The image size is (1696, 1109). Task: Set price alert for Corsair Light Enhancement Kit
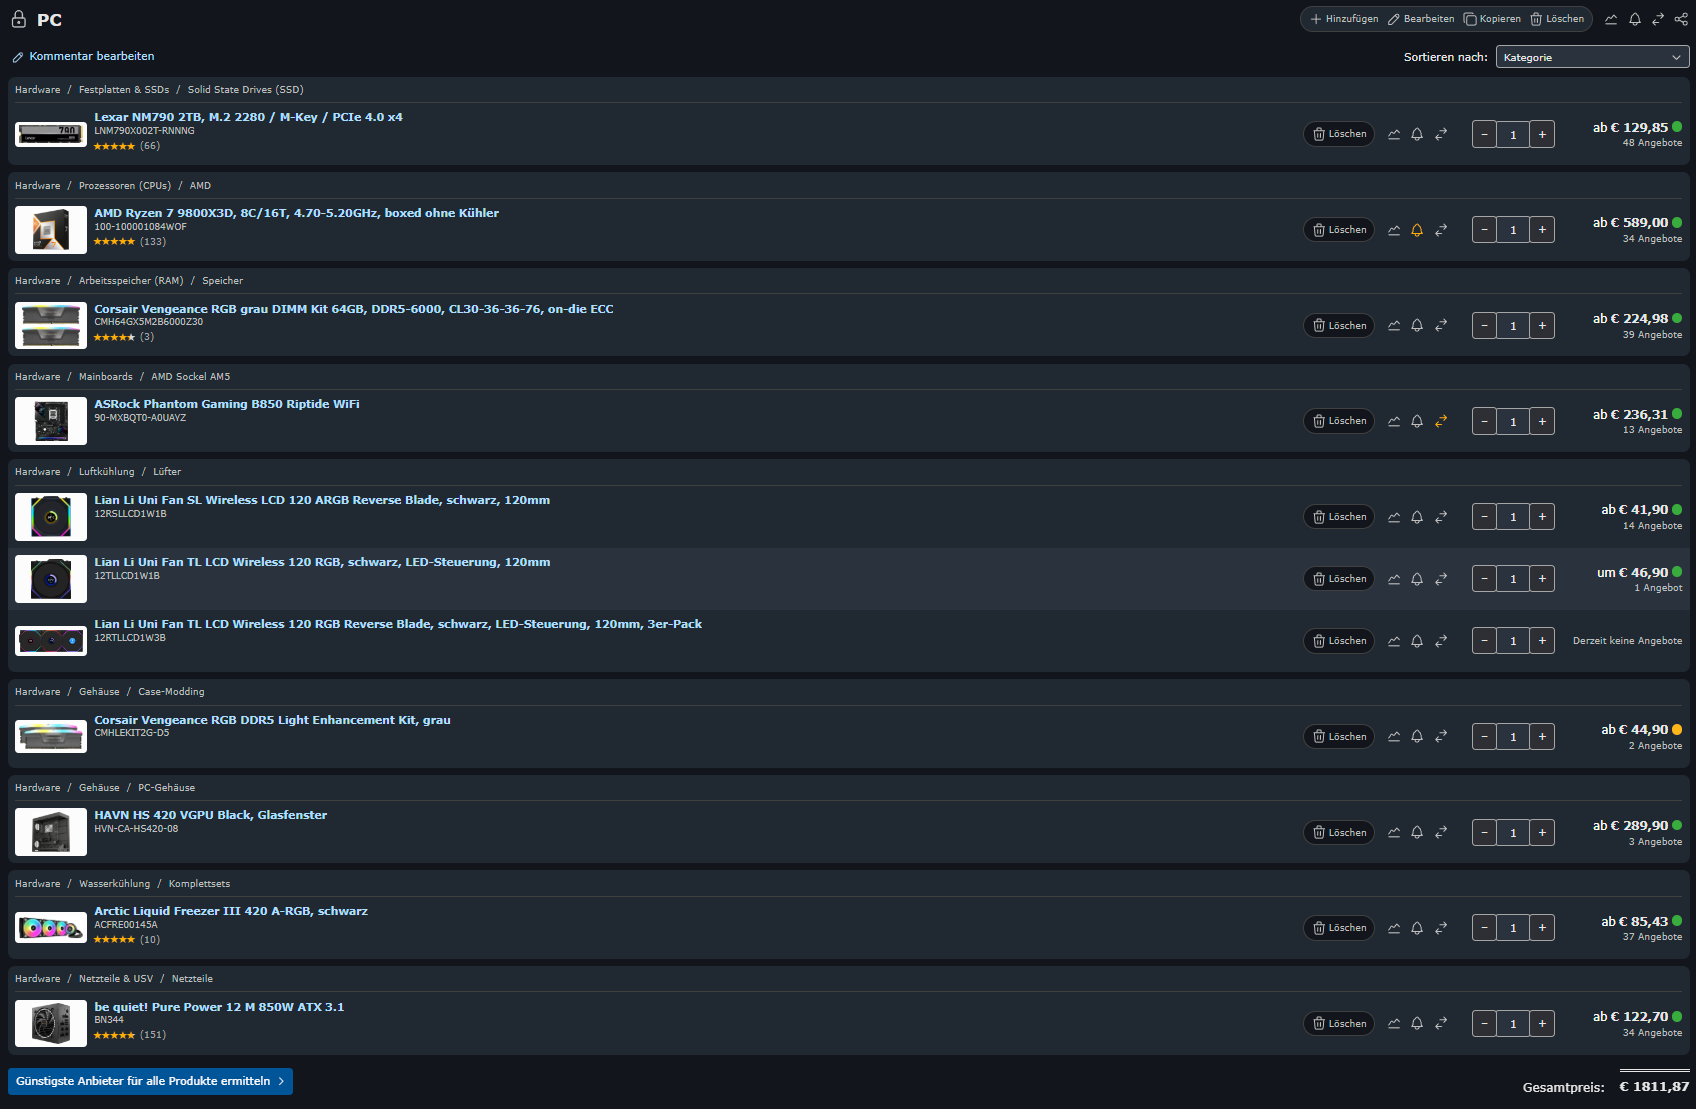coord(1417,737)
